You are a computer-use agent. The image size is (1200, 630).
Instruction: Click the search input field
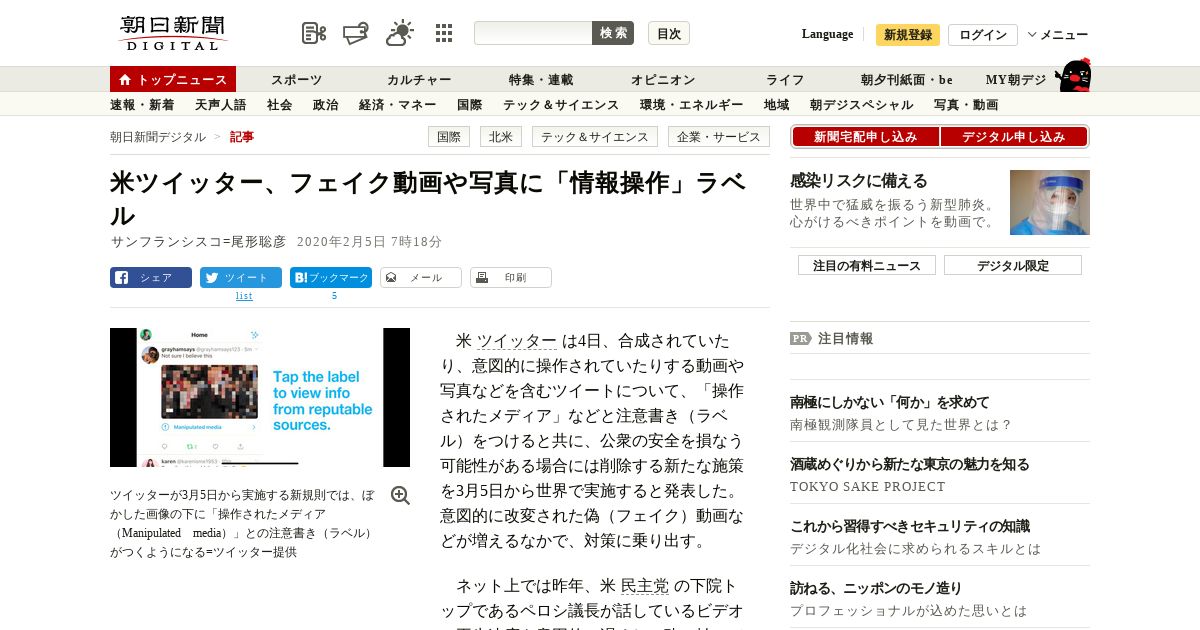click(533, 33)
